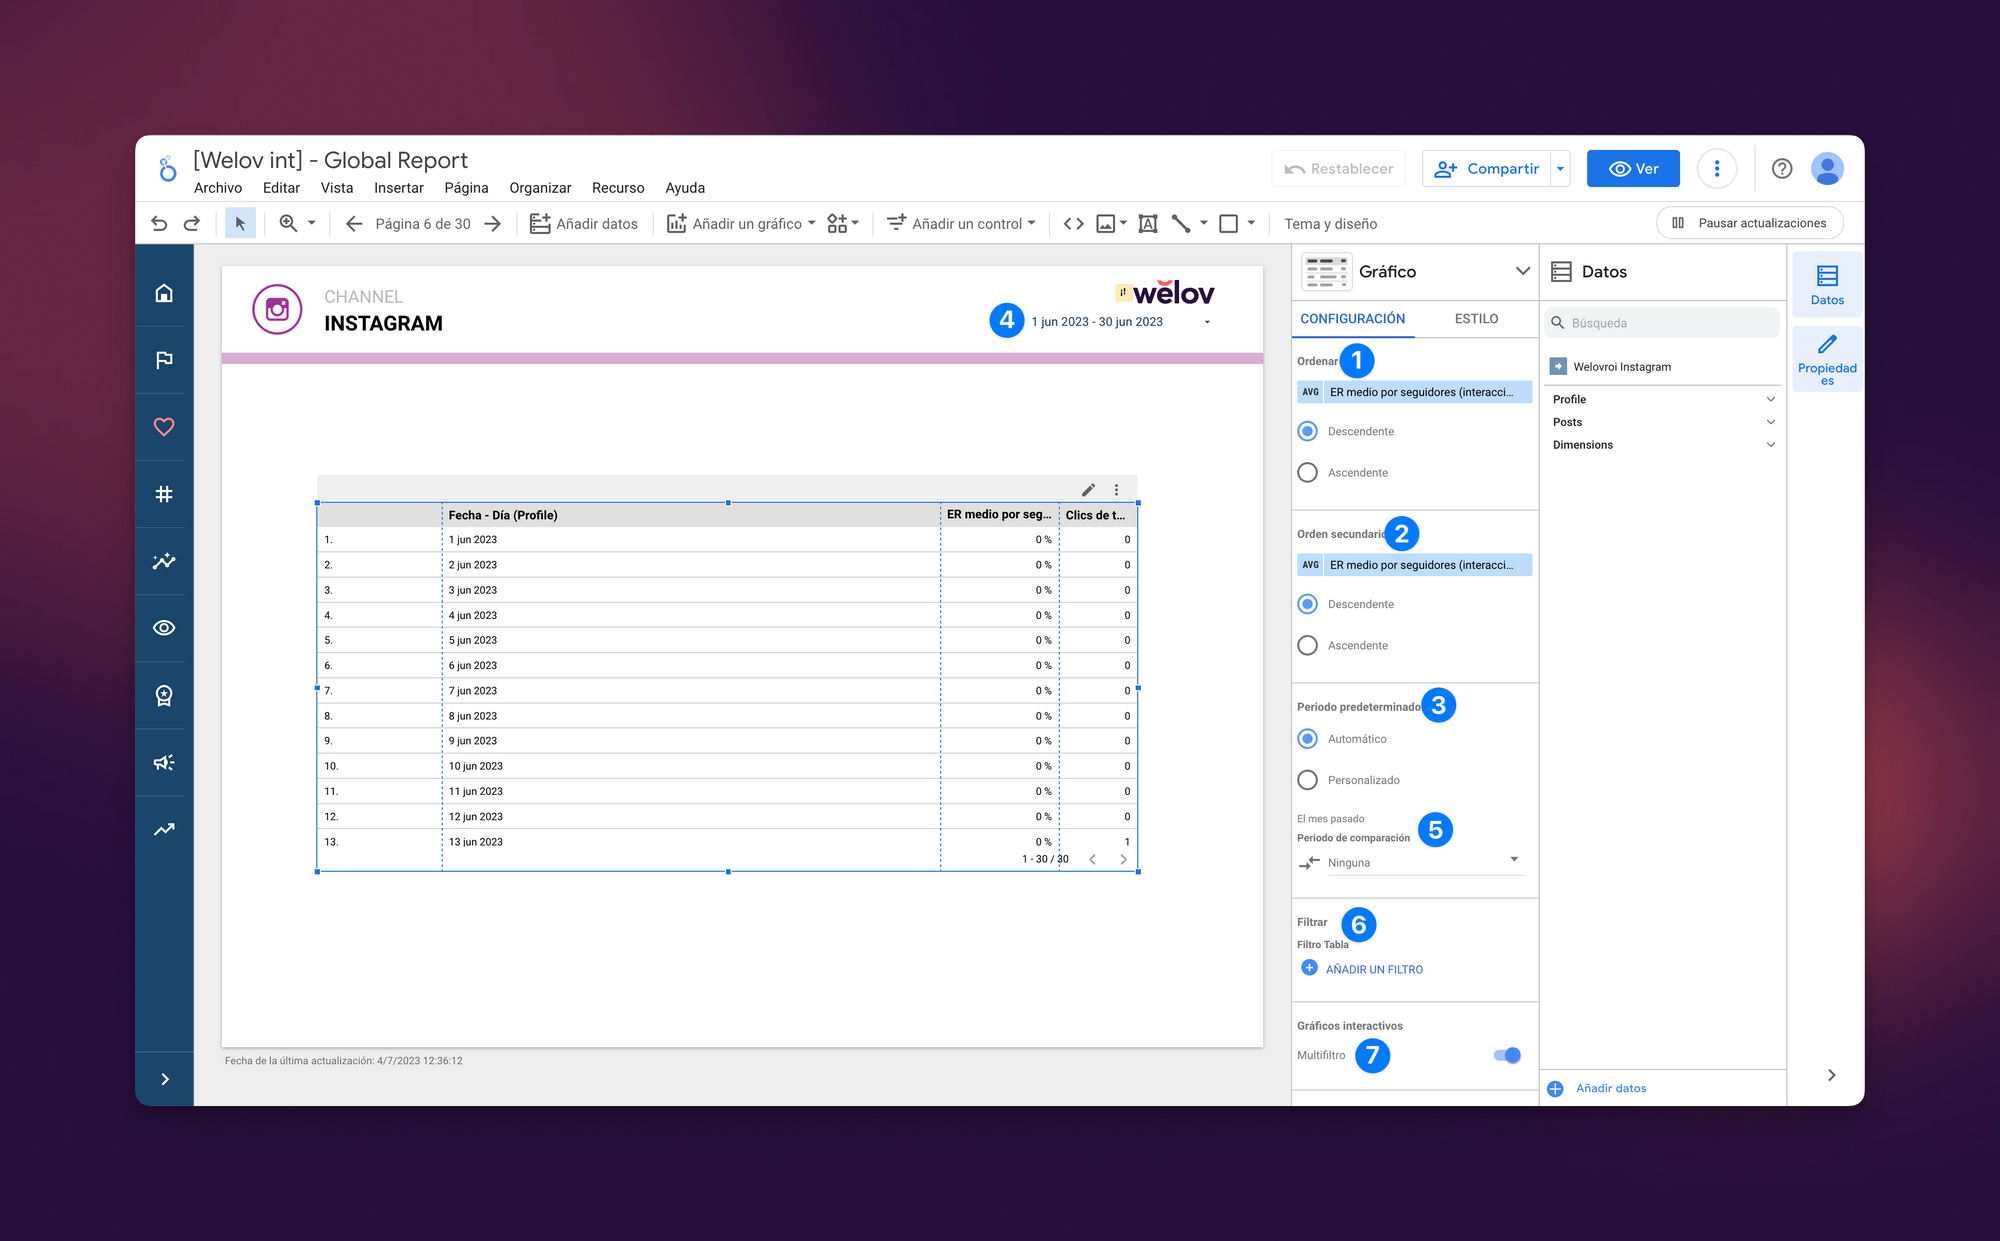Open the Gráfico chart type dropdown
This screenshot has width=2000, height=1241.
1522,271
